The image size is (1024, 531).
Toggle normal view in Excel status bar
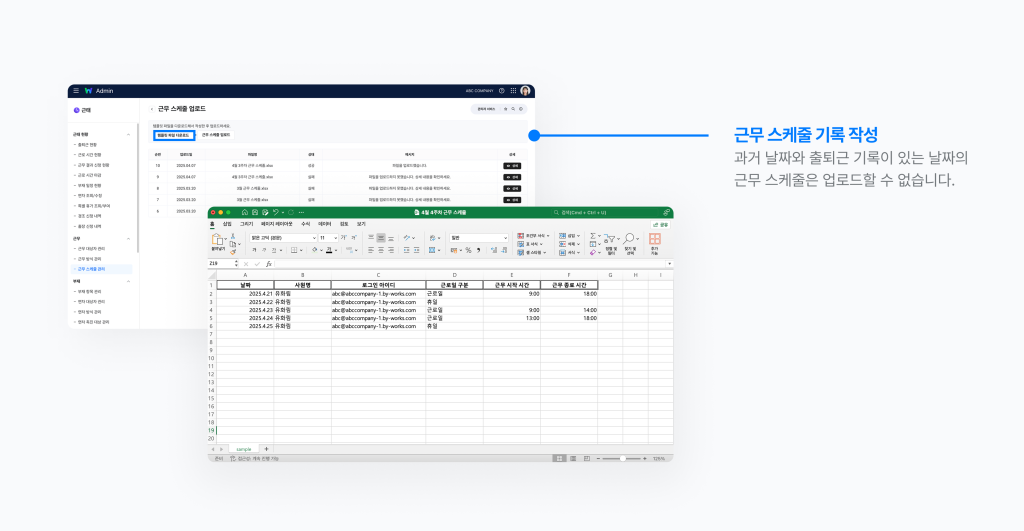pyautogui.click(x=559, y=459)
